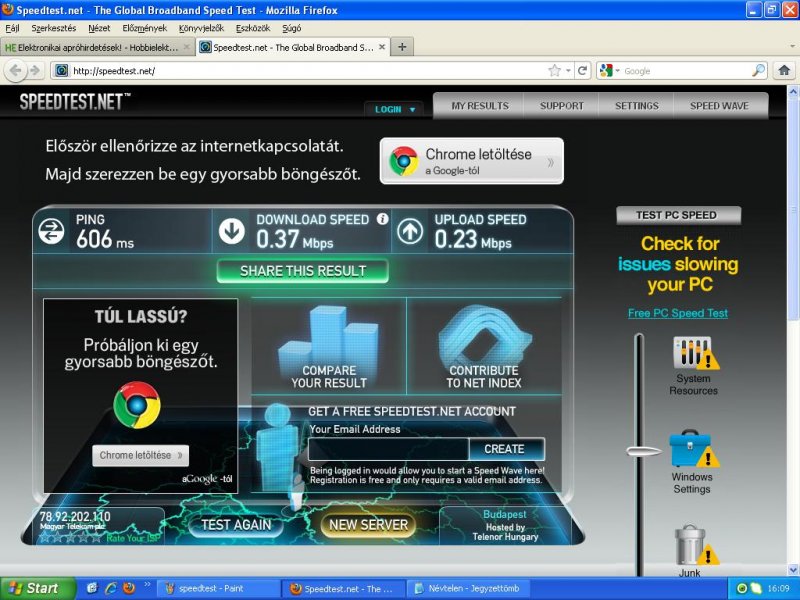
Task: Click the NEW SERVER button
Action: (x=368, y=524)
